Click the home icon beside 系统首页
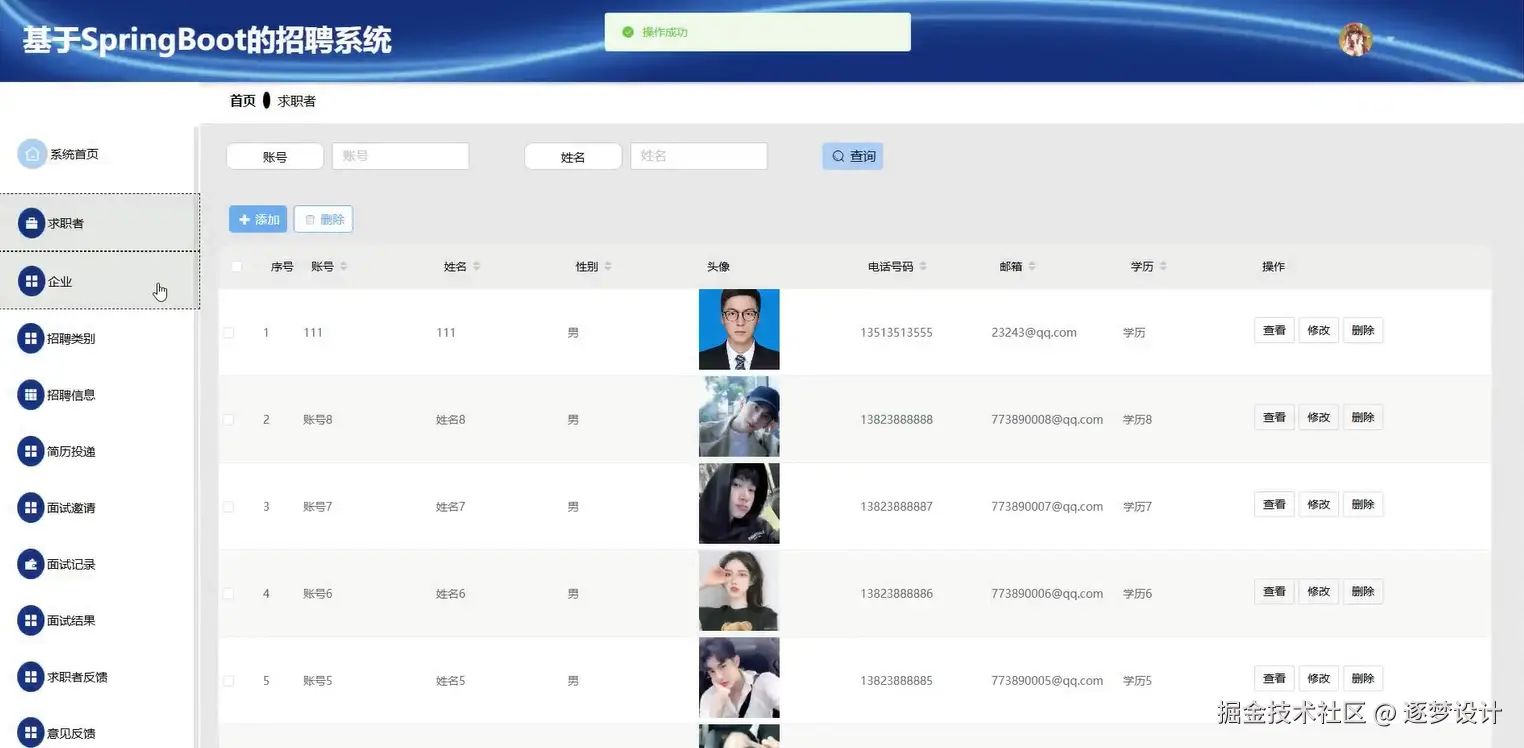 pos(32,154)
